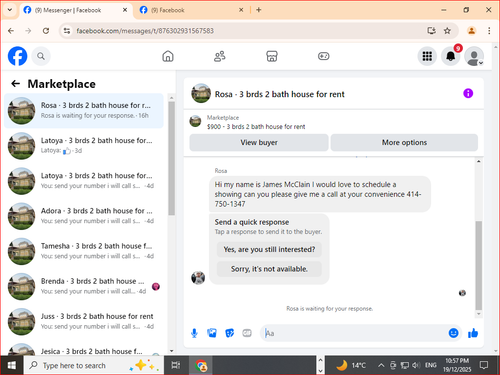Viewport: 500px width, 375px height.
Task: Go to Facebook Home icon
Action: pos(168,56)
